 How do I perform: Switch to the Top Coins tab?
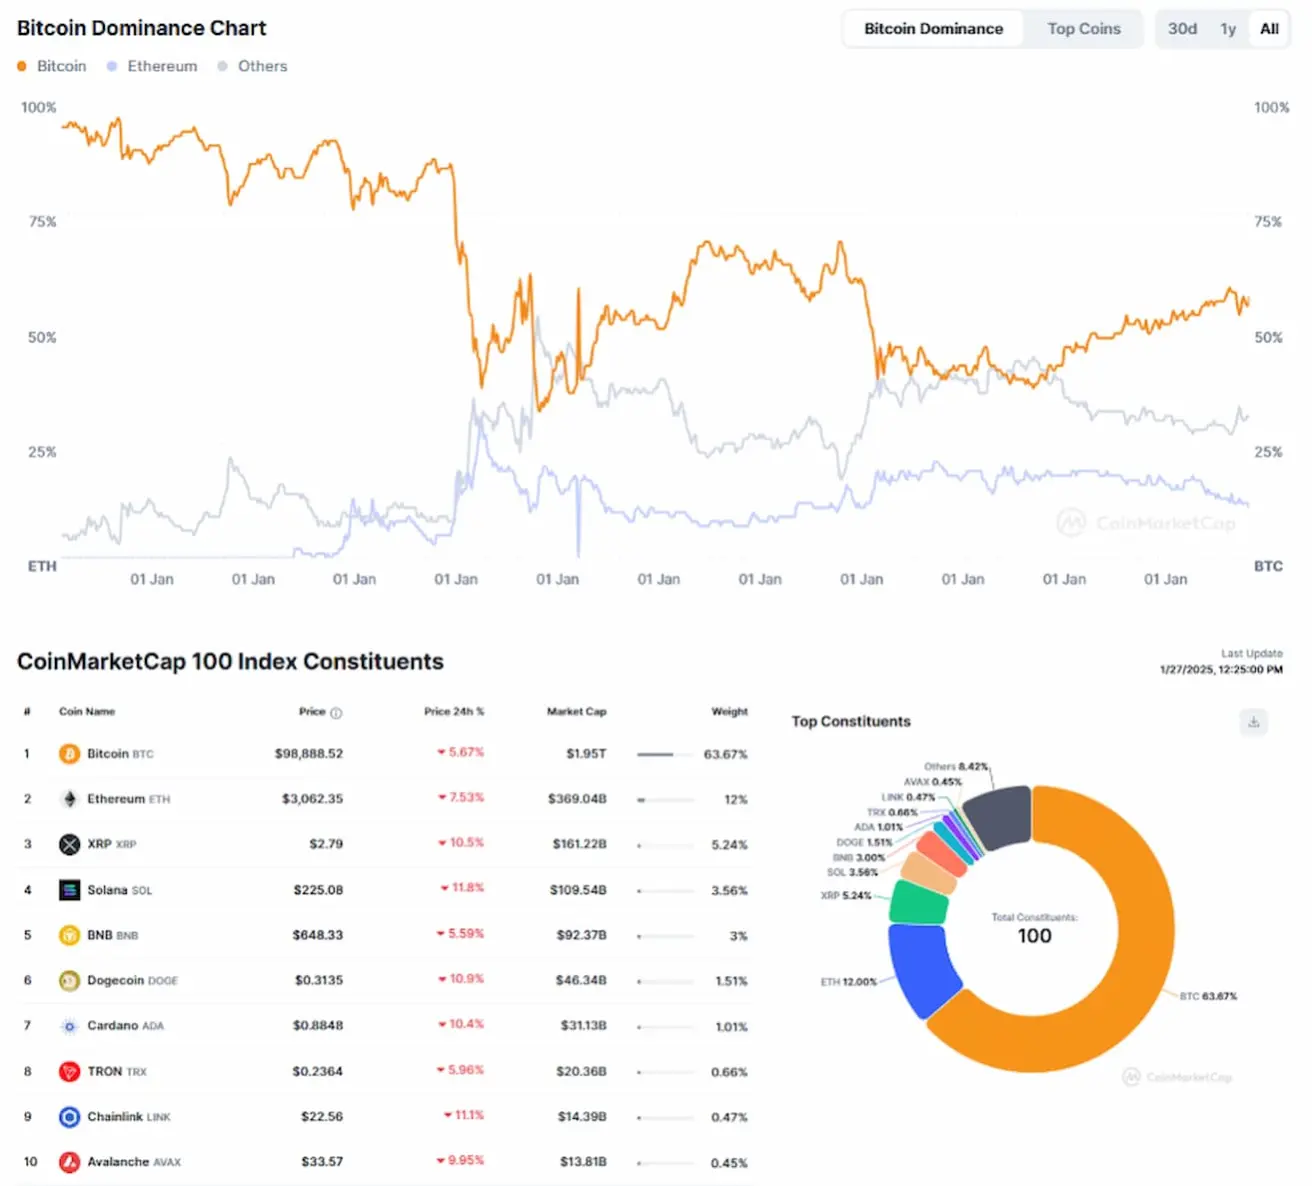(x=1084, y=29)
